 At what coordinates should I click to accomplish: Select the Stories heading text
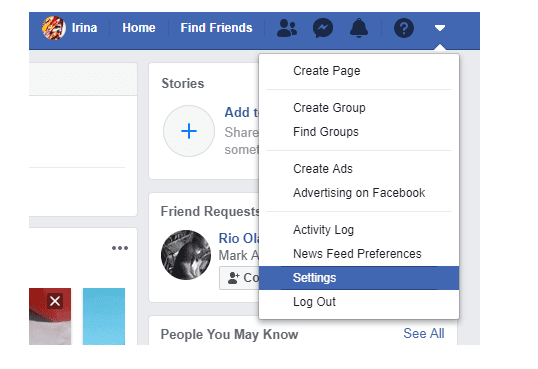click(x=183, y=83)
